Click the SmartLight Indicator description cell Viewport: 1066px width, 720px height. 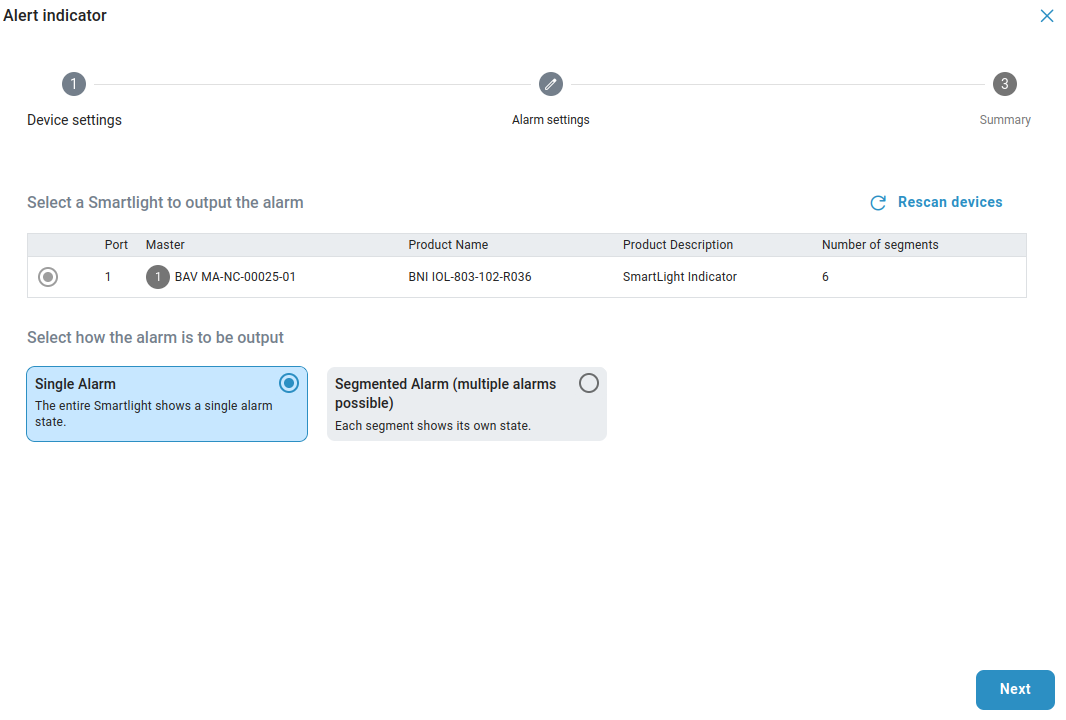pos(680,277)
